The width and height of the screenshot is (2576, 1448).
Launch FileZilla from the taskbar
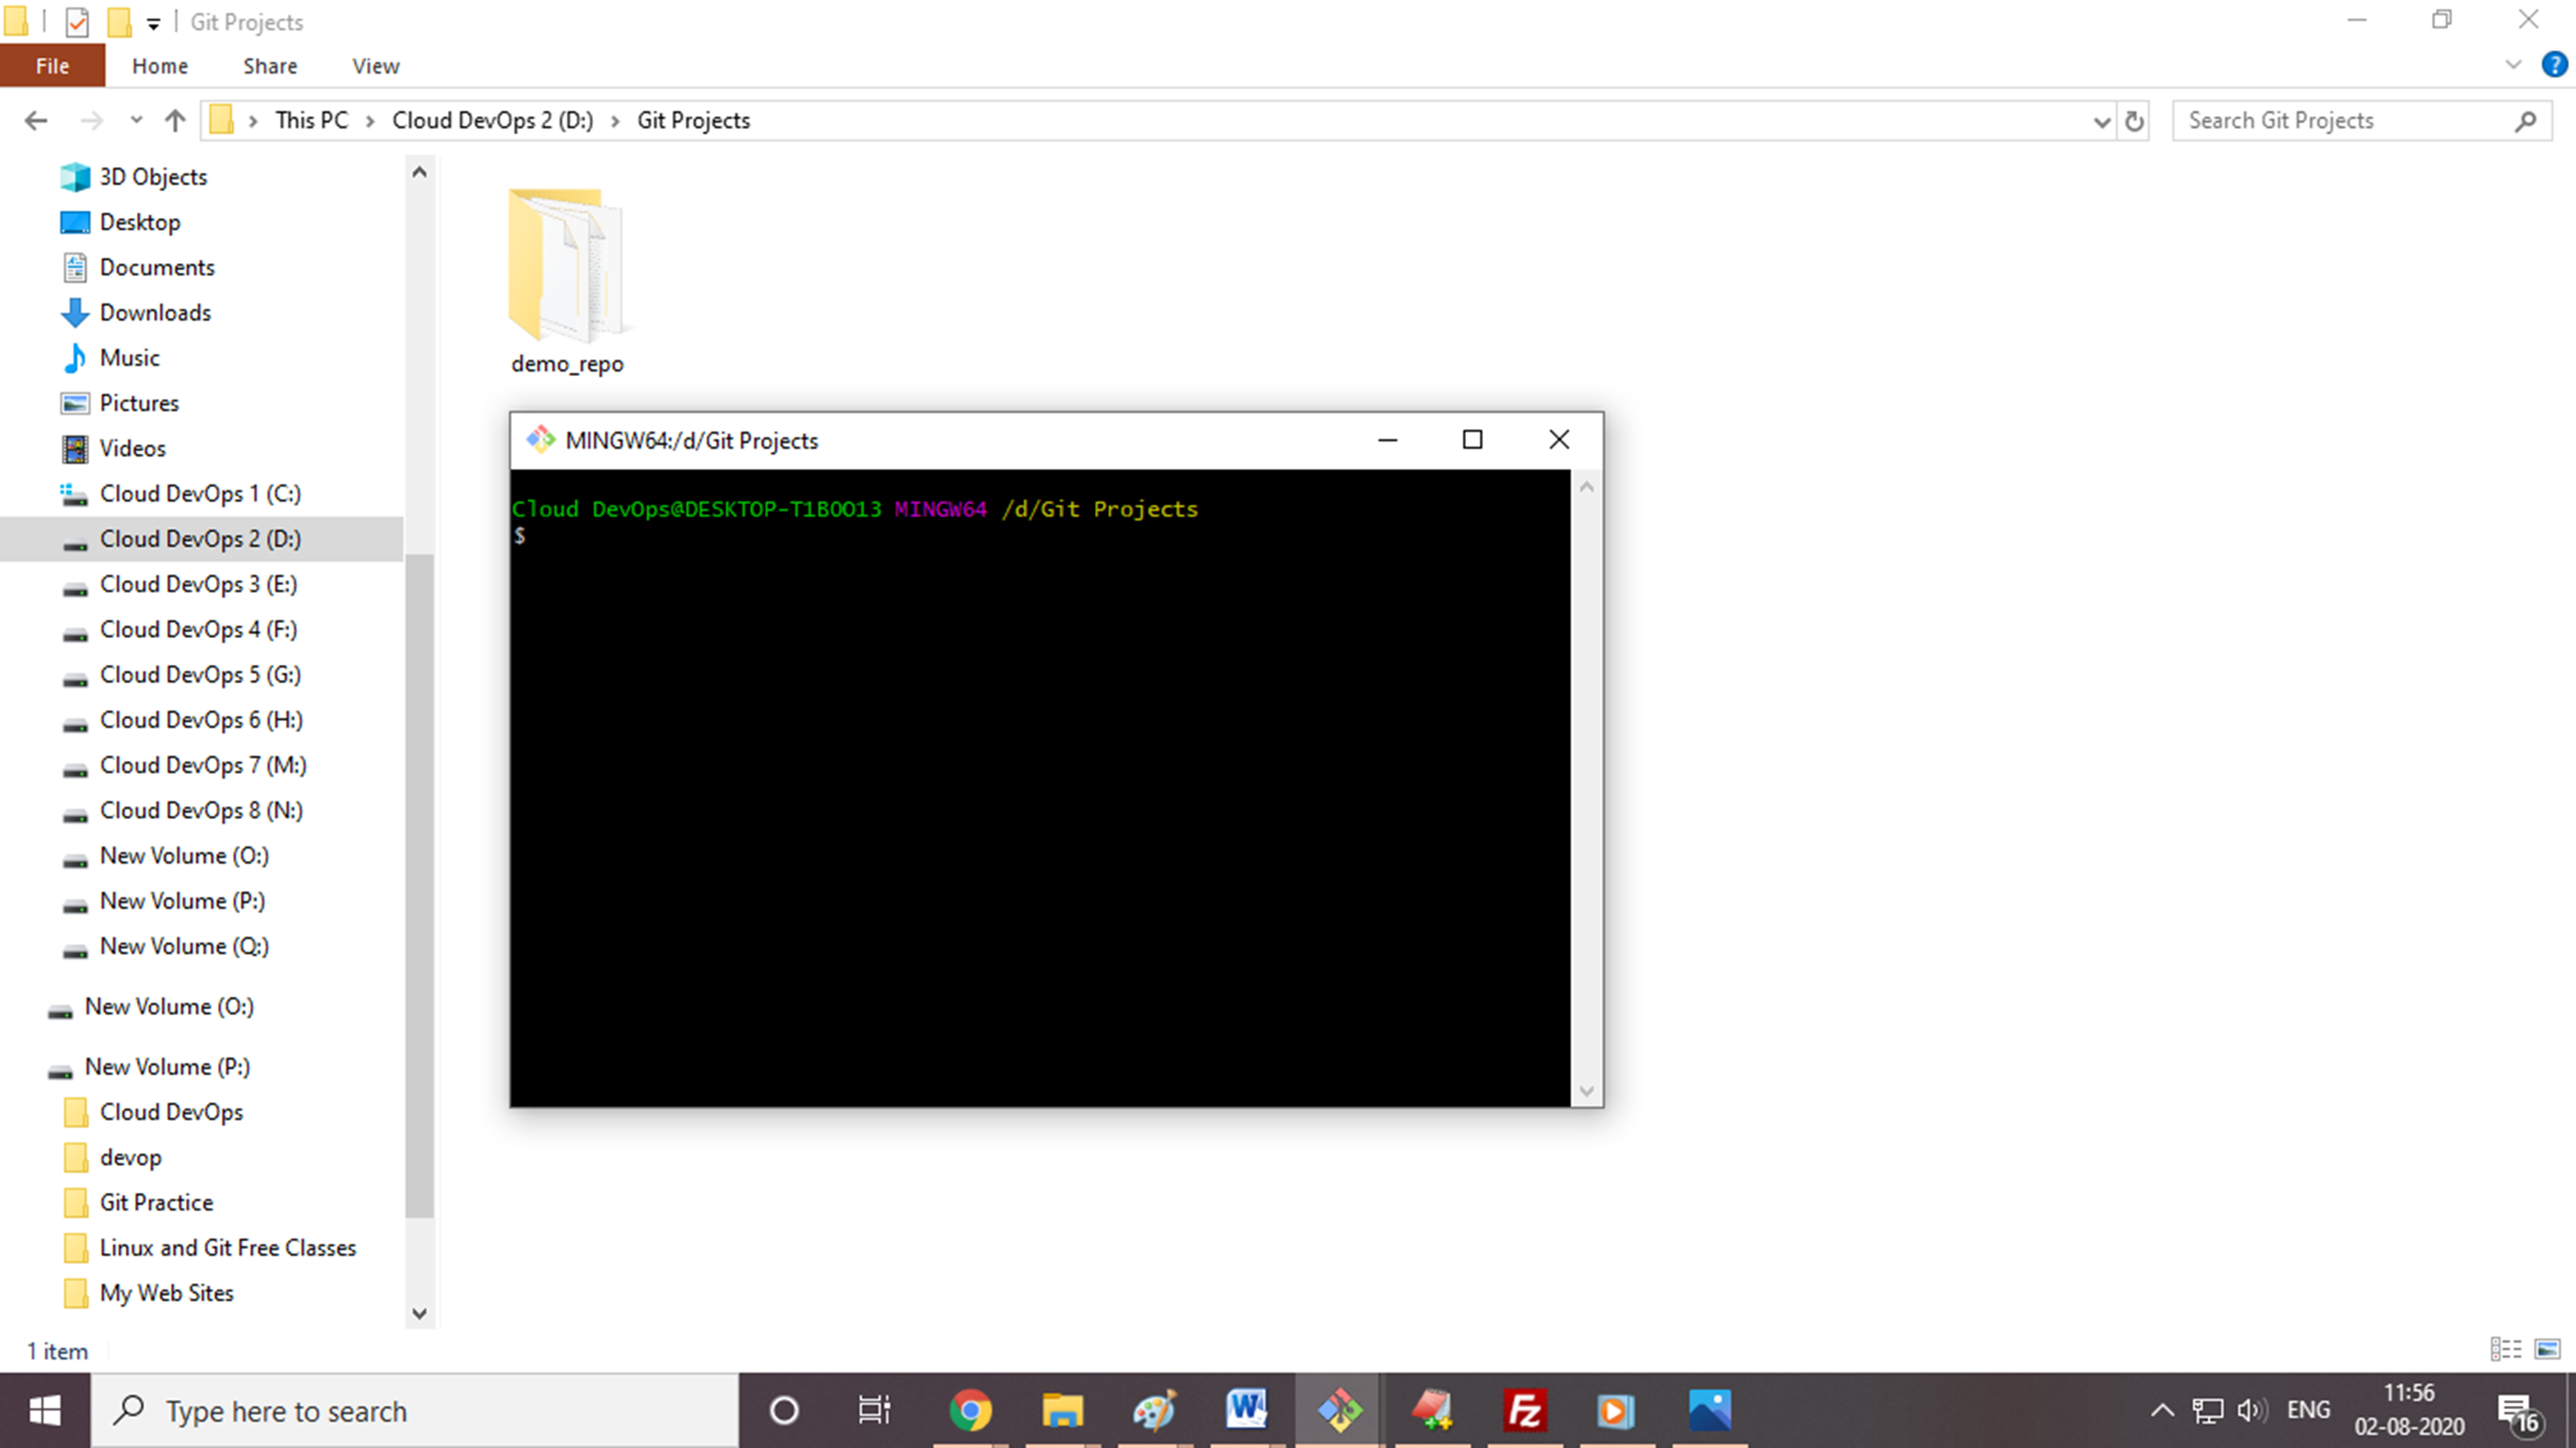tap(1524, 1410)
